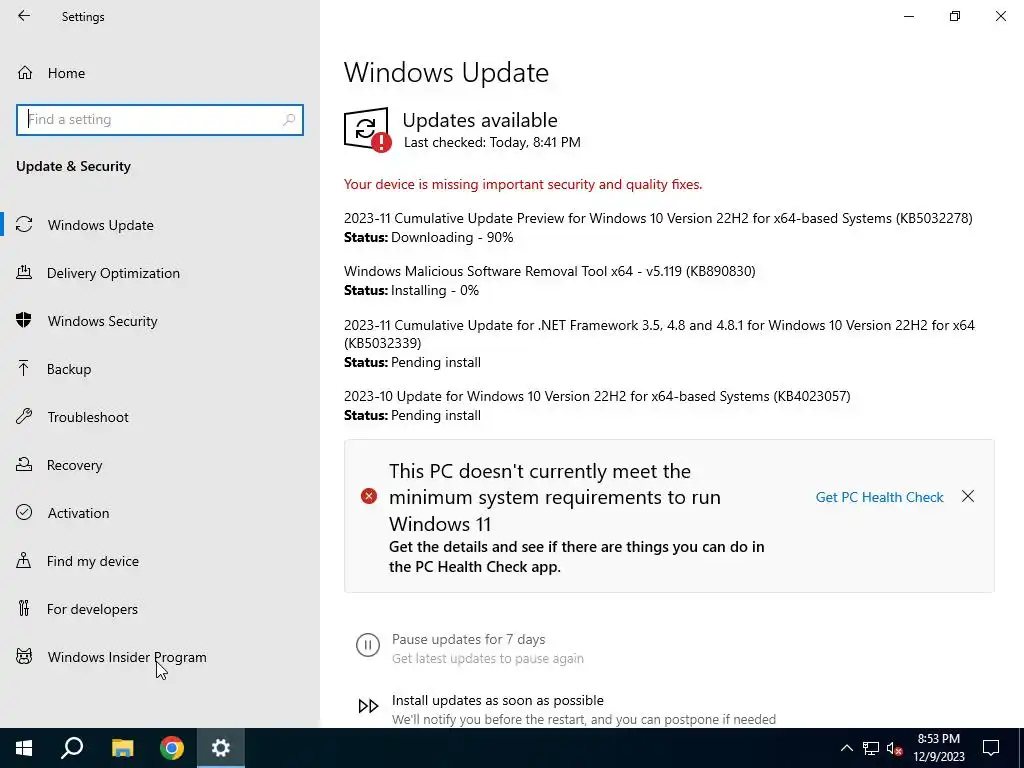
Task: Go back using the Settings back arrow
Action: point(24,16)
